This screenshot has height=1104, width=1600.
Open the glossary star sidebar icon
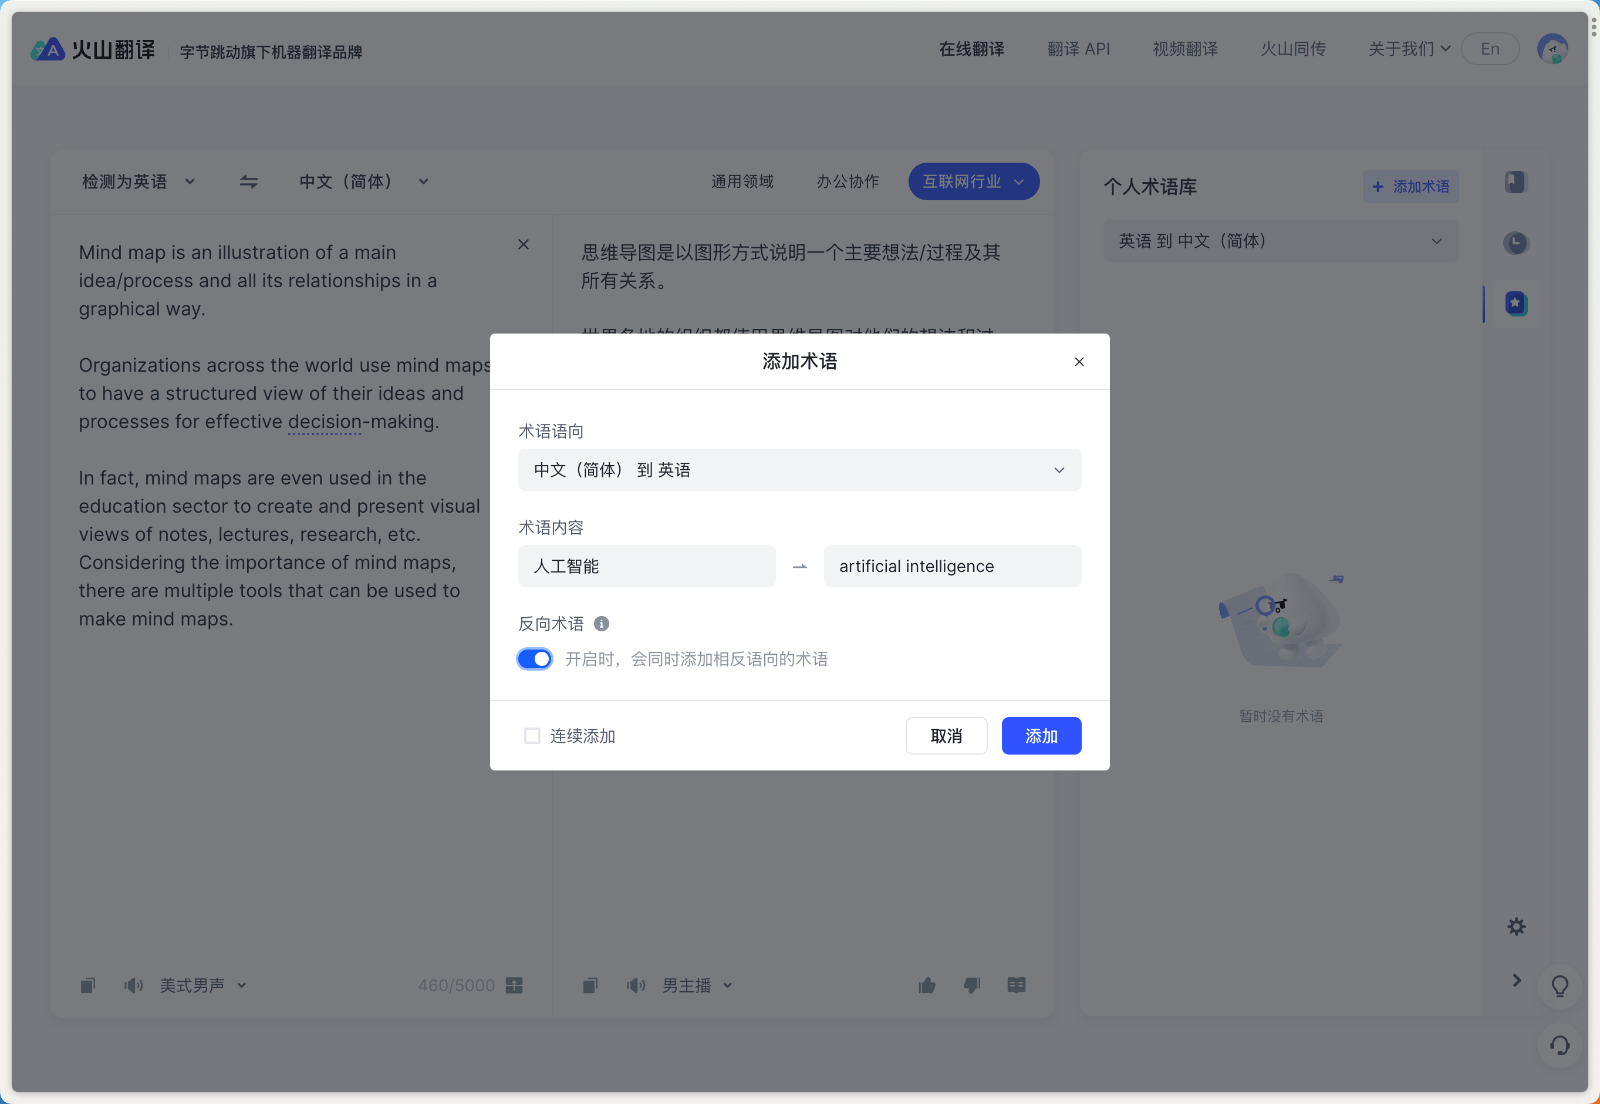(x=1516, y=303)
